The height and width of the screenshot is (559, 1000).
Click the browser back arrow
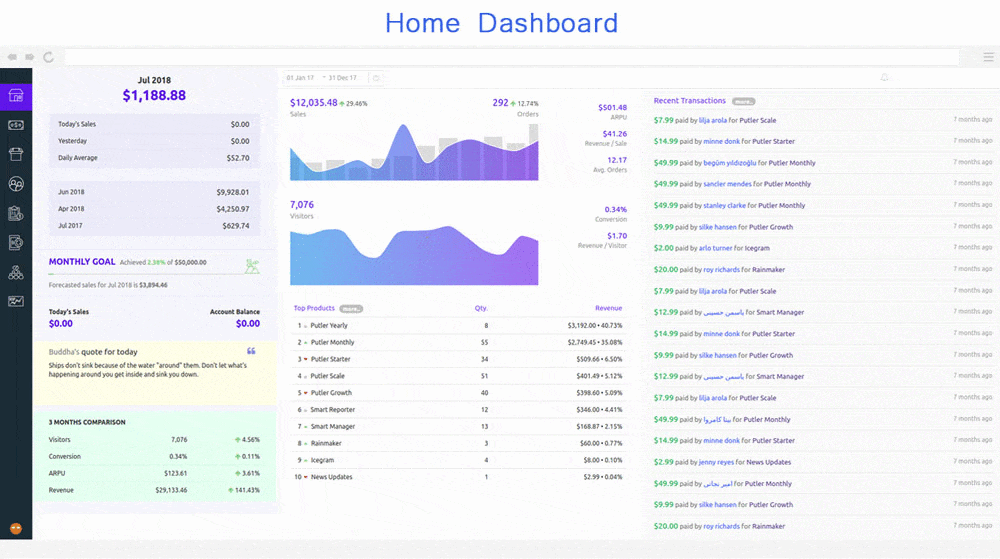(x=12, y=57)
